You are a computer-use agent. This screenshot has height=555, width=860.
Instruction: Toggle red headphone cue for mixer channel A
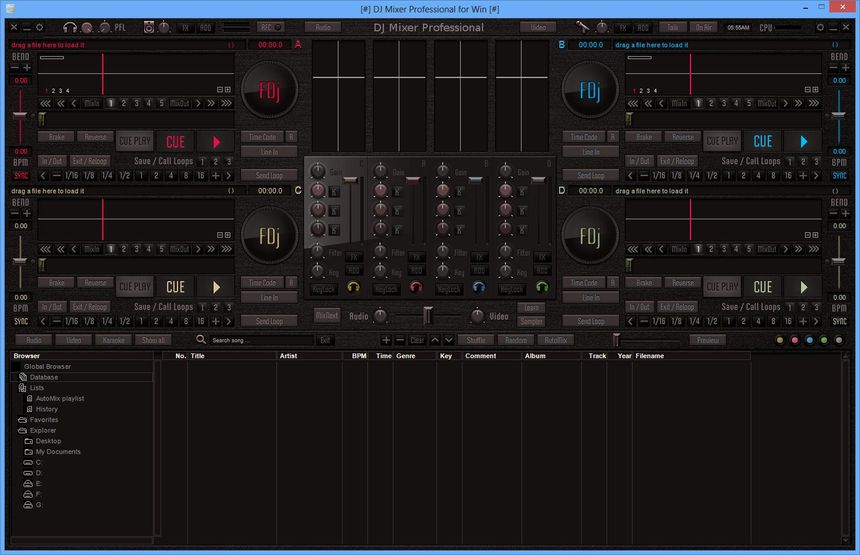416,287
